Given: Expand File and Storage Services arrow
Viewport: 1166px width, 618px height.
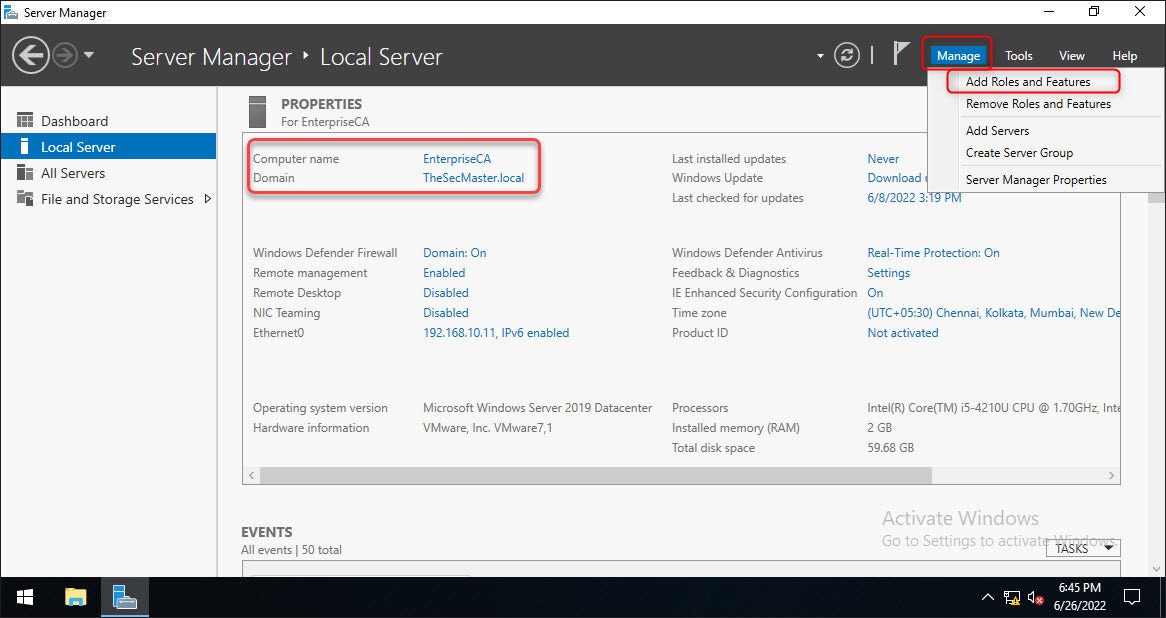Looking at the screenshot, I should (x=207, y=199).
